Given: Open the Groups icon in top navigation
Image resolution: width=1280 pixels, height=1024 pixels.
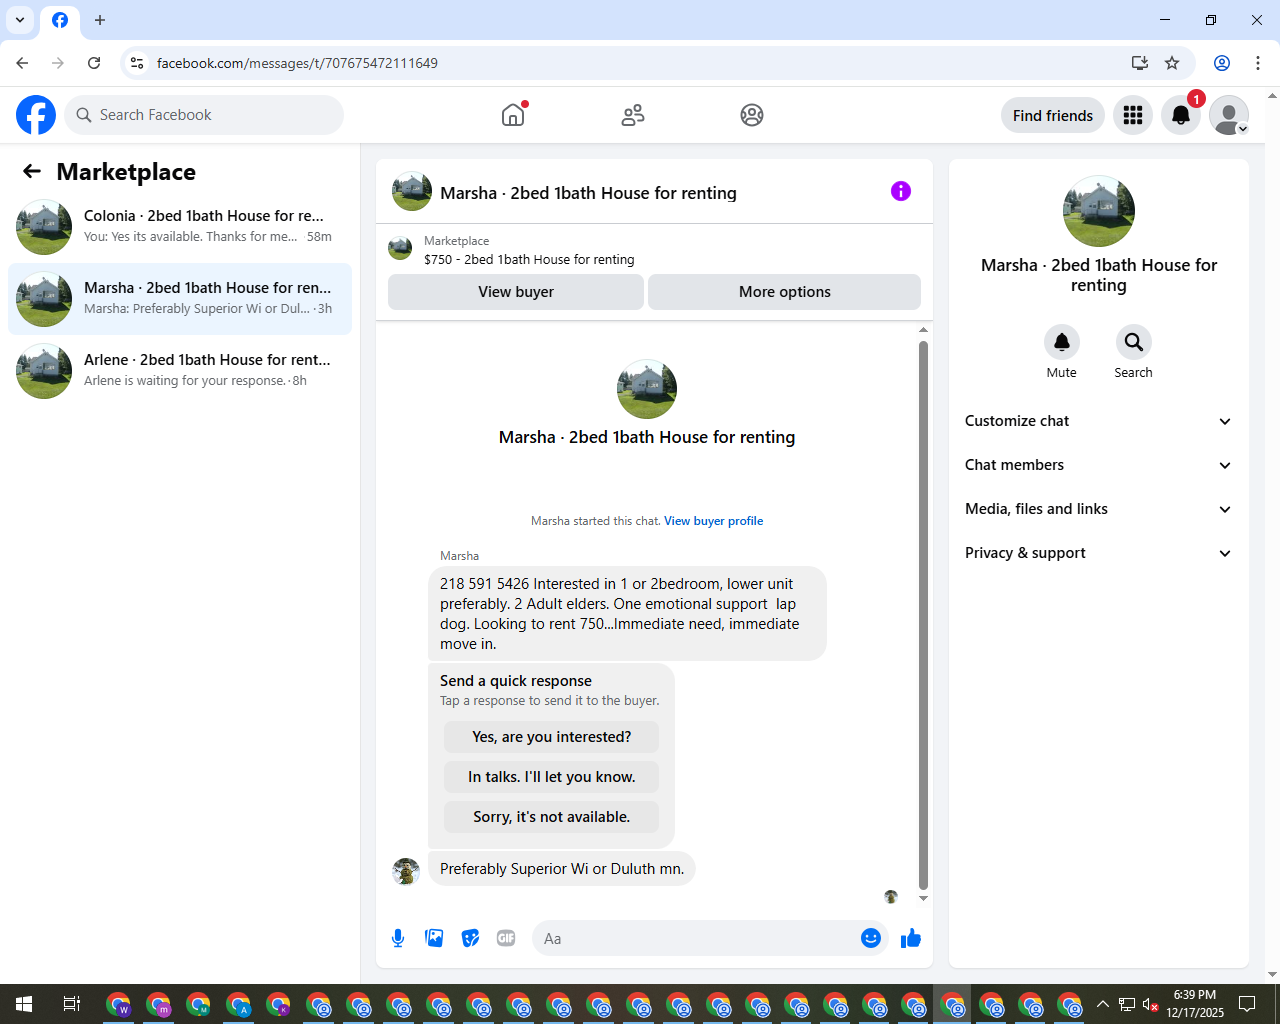Looking at the screenshot, I should coord(752,115).
